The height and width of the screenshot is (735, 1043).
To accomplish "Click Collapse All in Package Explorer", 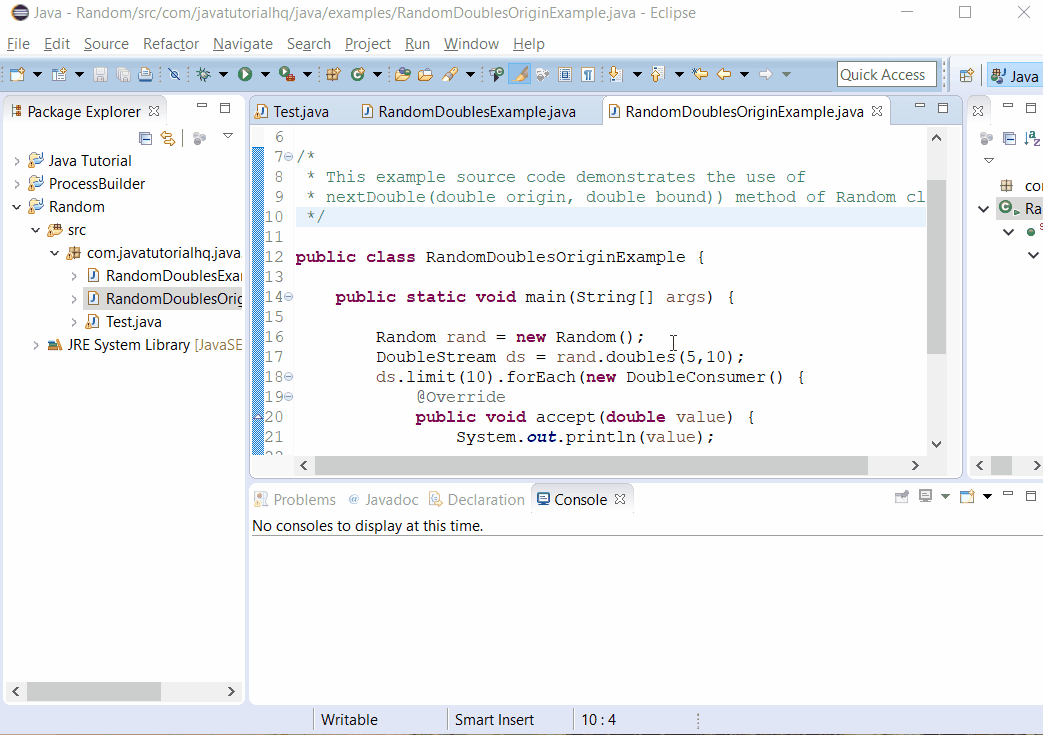I will 145,138.
